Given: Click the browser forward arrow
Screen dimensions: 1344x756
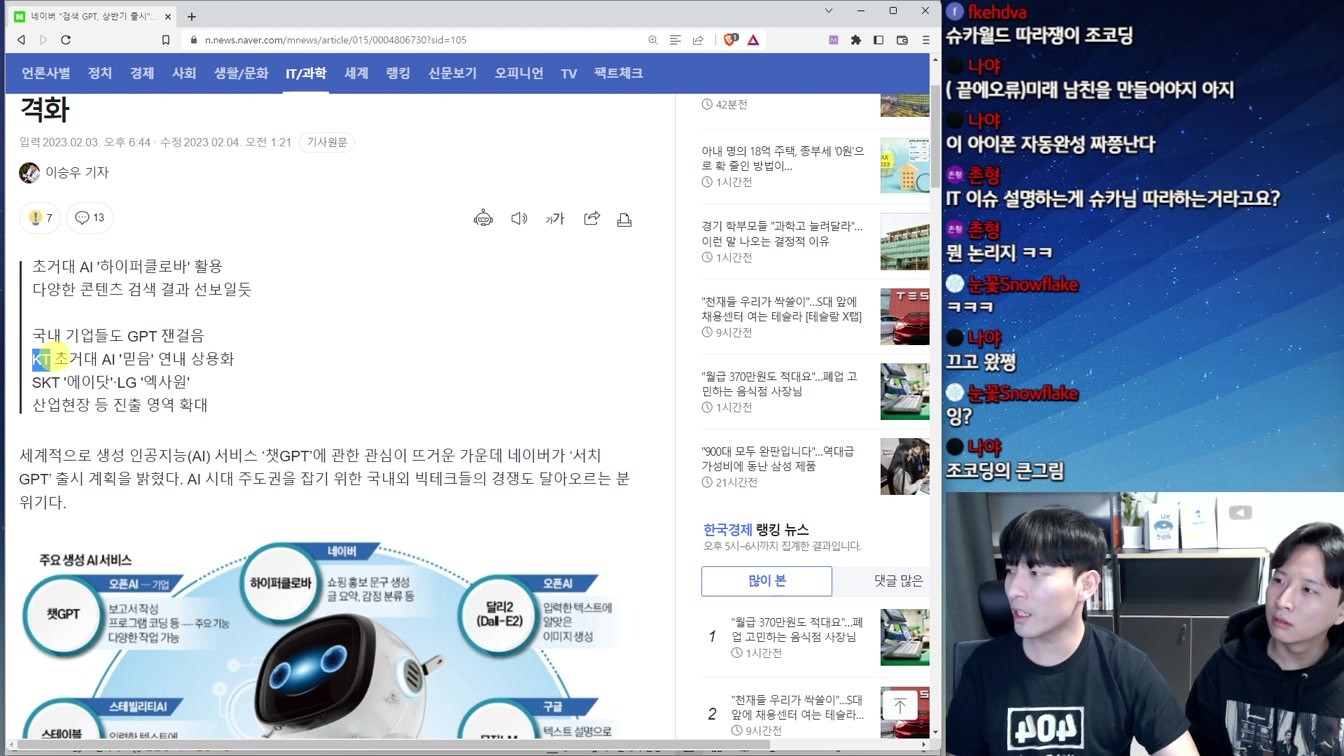Looking at the screenshot, I should click(x=43, y=40).
